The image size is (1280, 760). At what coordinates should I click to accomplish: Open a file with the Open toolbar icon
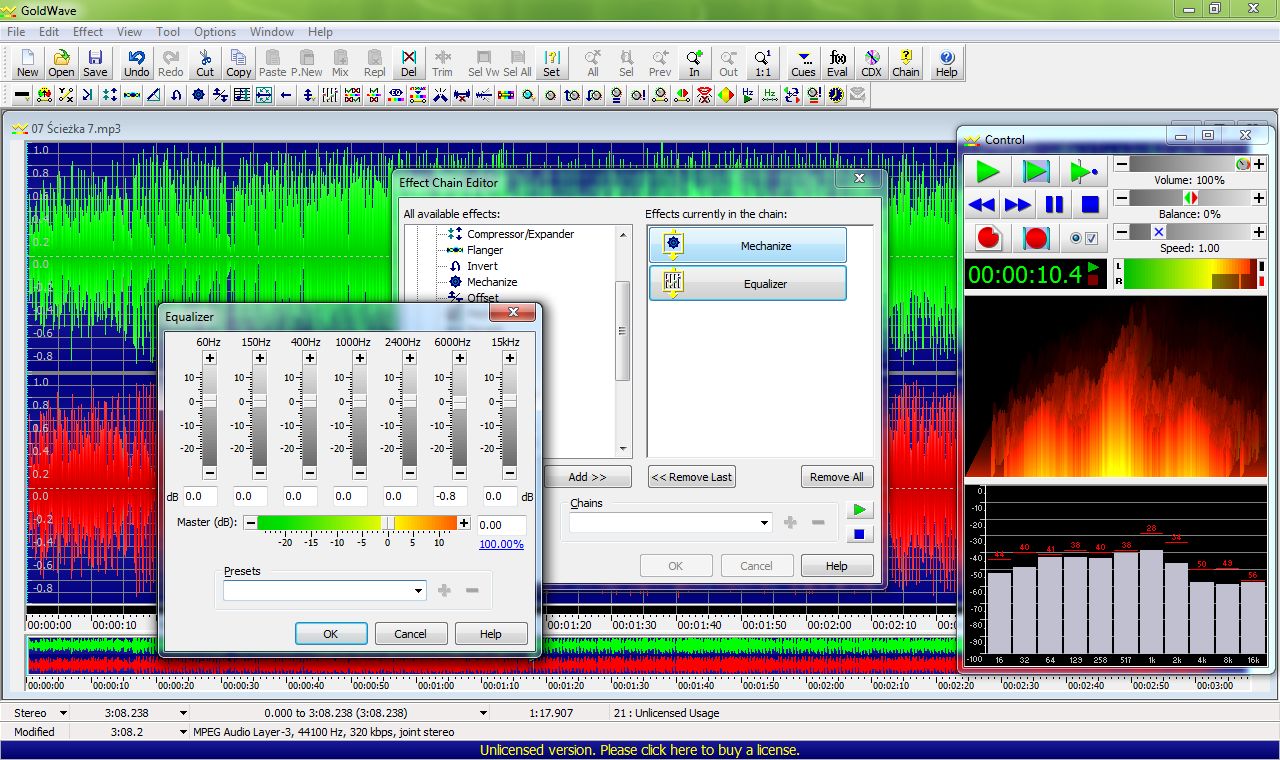click(x=61, y=63)
